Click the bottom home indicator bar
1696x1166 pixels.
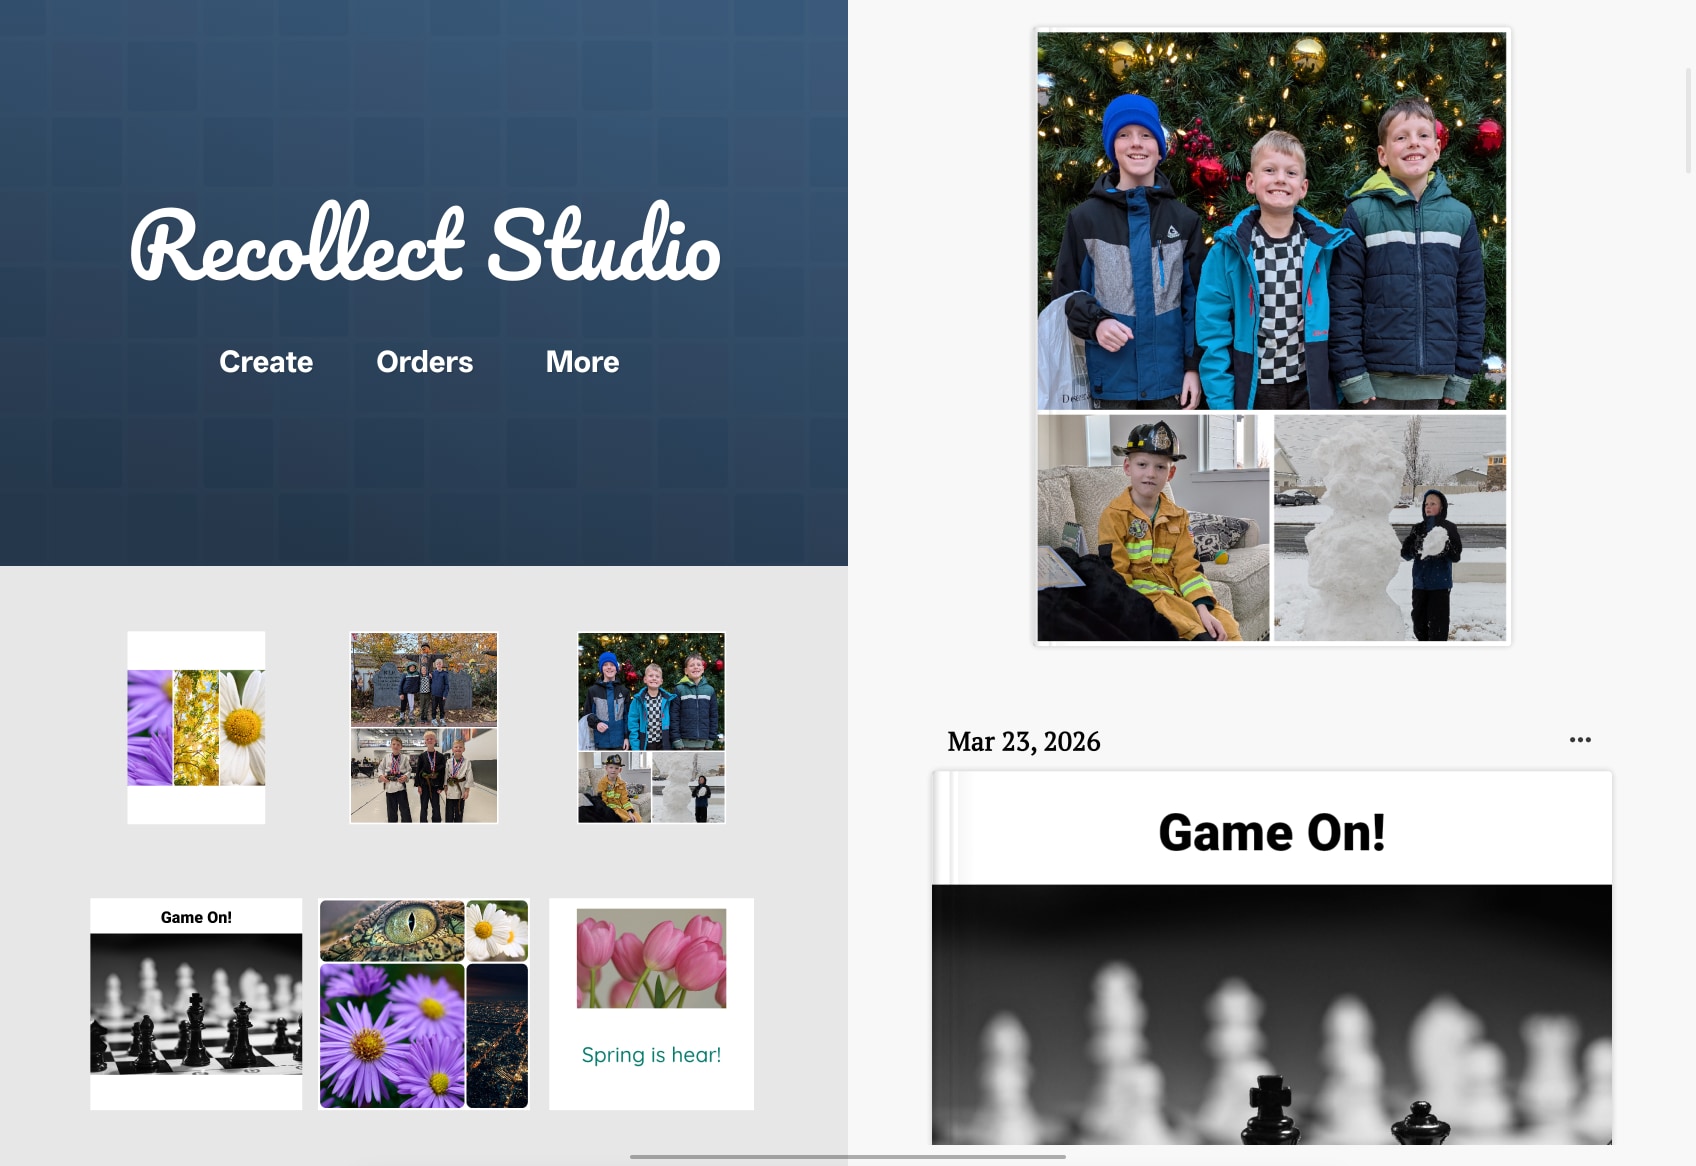click(848, 1157)
